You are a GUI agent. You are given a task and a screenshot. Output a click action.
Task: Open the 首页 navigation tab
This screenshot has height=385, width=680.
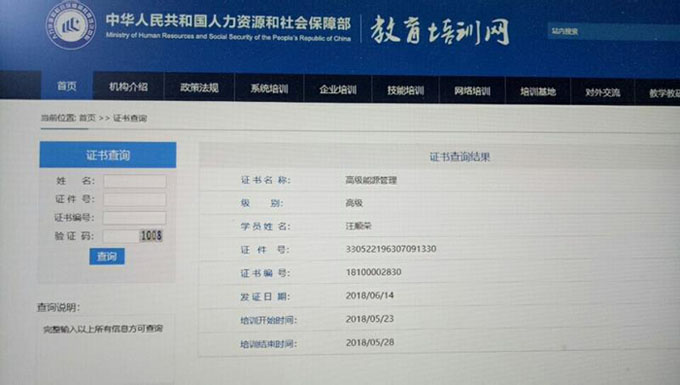point(67,86)
